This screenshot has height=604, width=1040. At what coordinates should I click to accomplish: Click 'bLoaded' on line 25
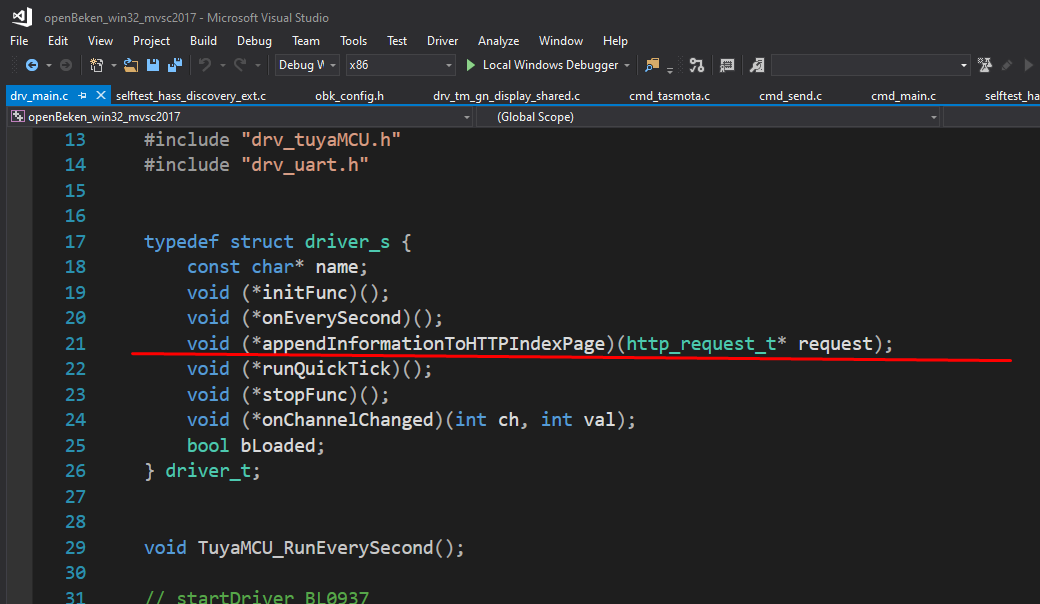pyautogui.click(x=277, y=446)
